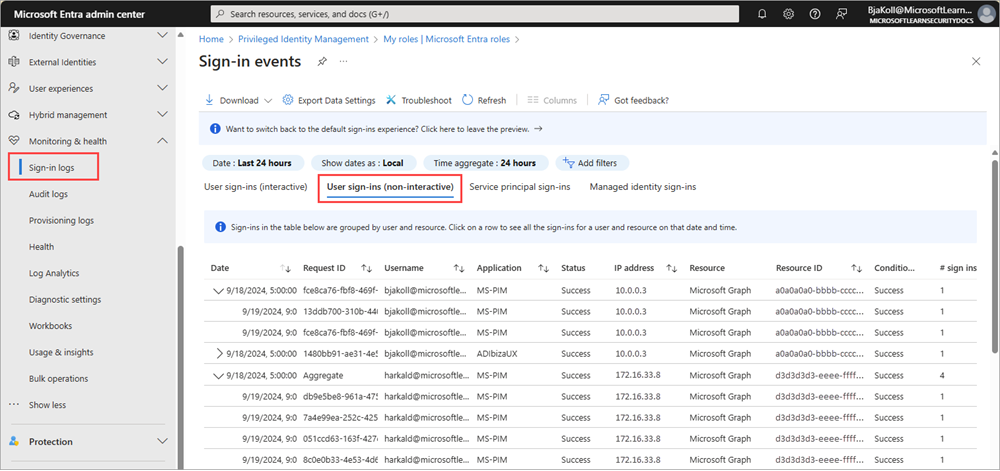This screenshot has height=471, width=1000.
Task: Switch to User sign-ins (interactive) tab
Action: pyautogui.click(x=256, y=187)
